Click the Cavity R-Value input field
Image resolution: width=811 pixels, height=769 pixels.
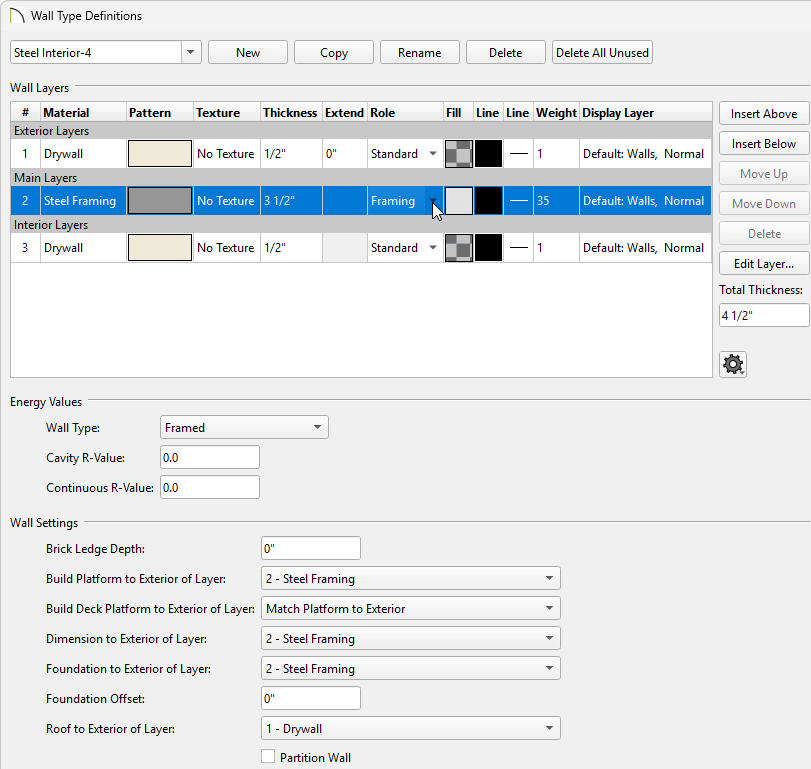pyautogui.click(x=209, y=457)
